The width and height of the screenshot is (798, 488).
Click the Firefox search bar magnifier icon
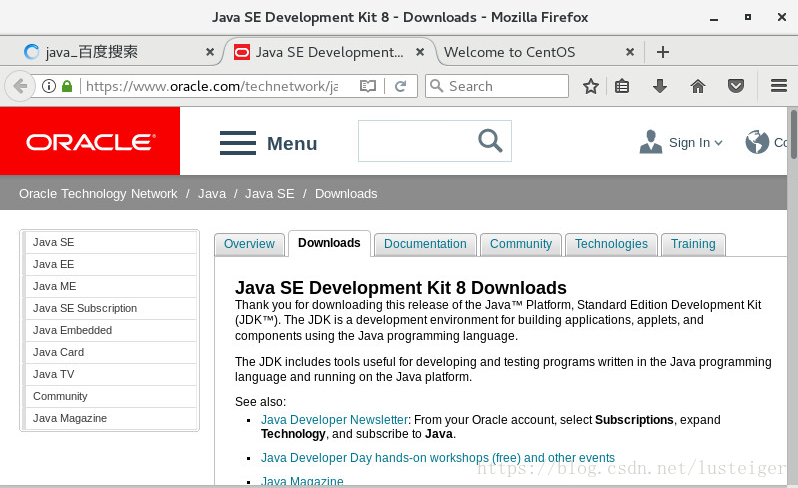click(x=437, y=86)
